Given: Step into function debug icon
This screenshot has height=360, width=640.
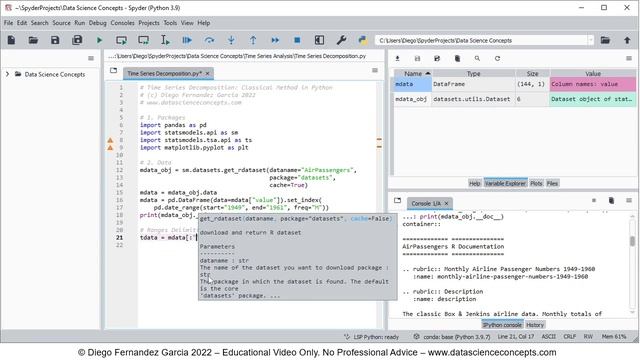Looking at the screenshot, I should (x=231, y=40).
